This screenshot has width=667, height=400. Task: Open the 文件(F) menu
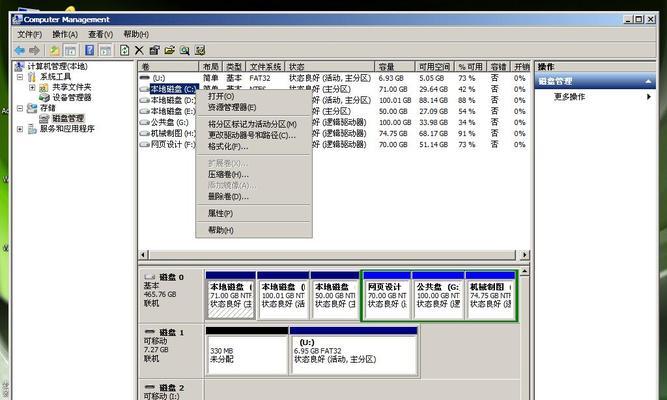point(29,34)
